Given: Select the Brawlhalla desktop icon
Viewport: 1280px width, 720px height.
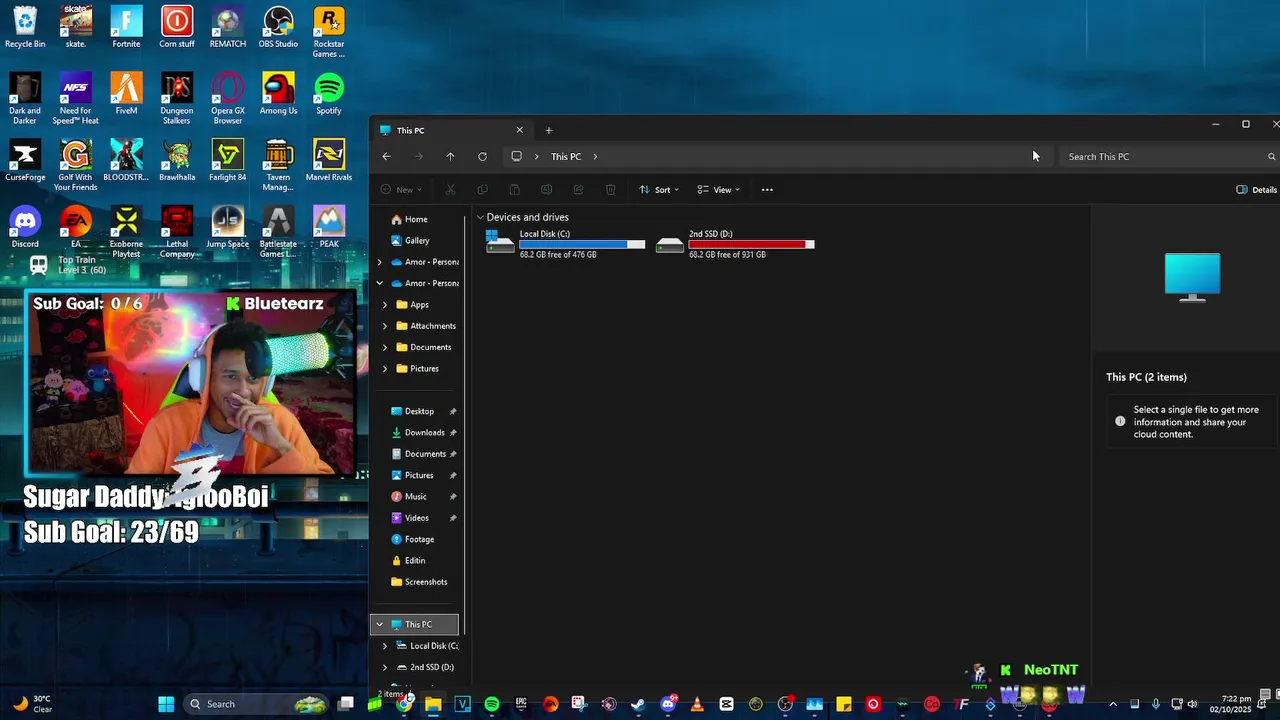Looking at the screenshot, I should (177, 161).
